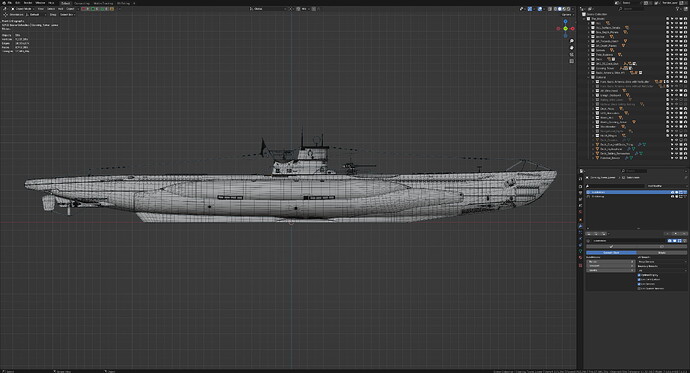
Task: Expand the Aft_Torpedo_Hatch collection
Action: [x=589, y=41]
